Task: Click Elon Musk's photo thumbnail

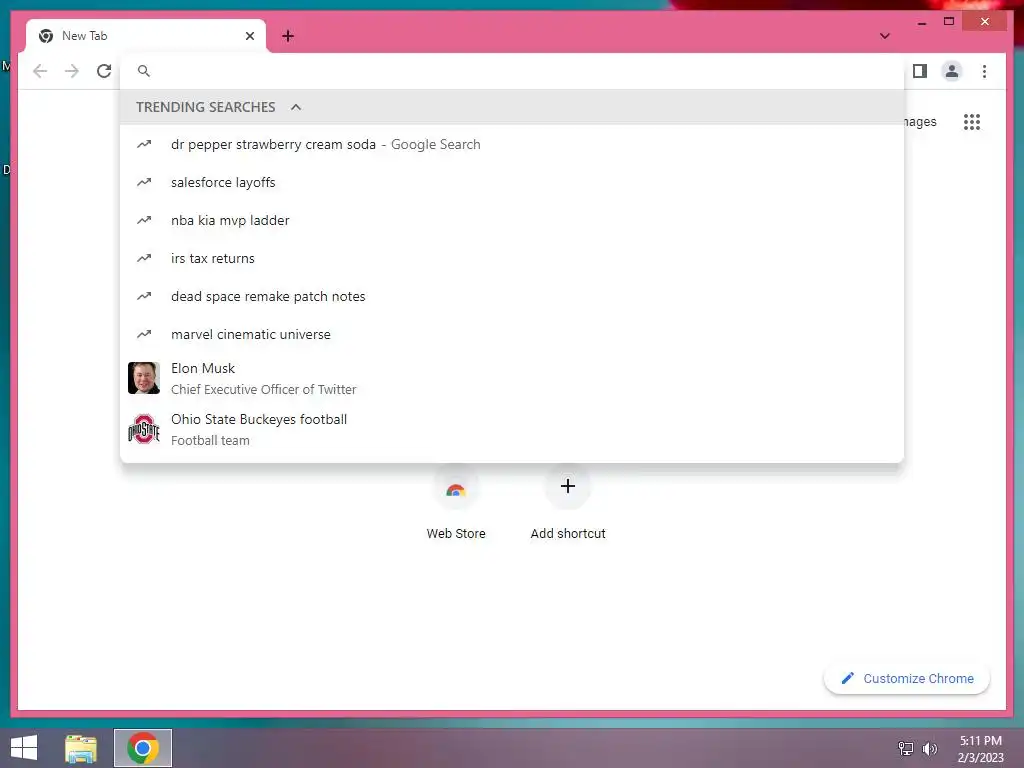Action: click(144, 378)
